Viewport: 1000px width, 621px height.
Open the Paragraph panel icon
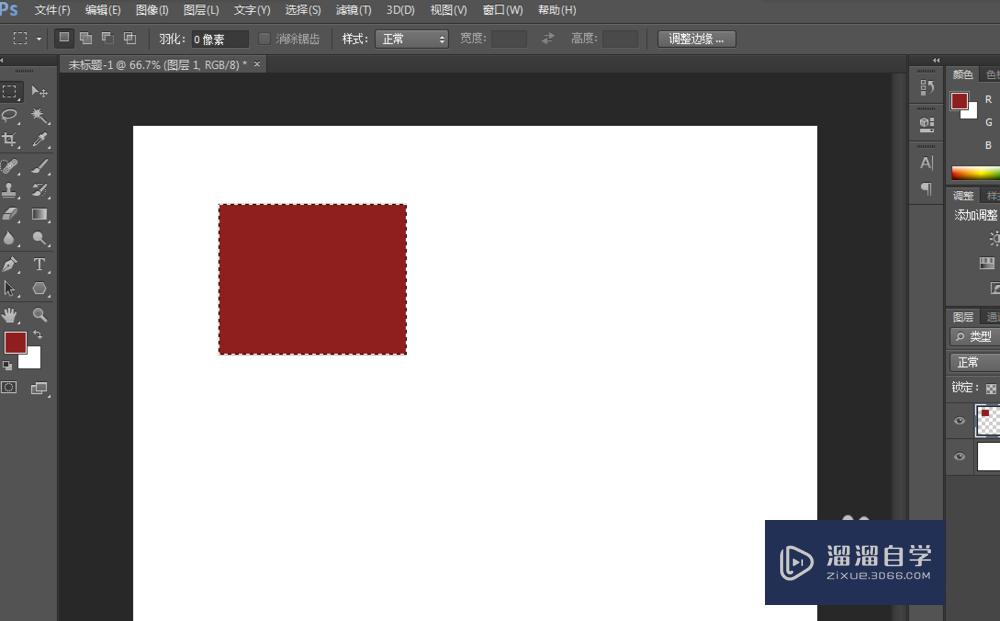[927, 189]
